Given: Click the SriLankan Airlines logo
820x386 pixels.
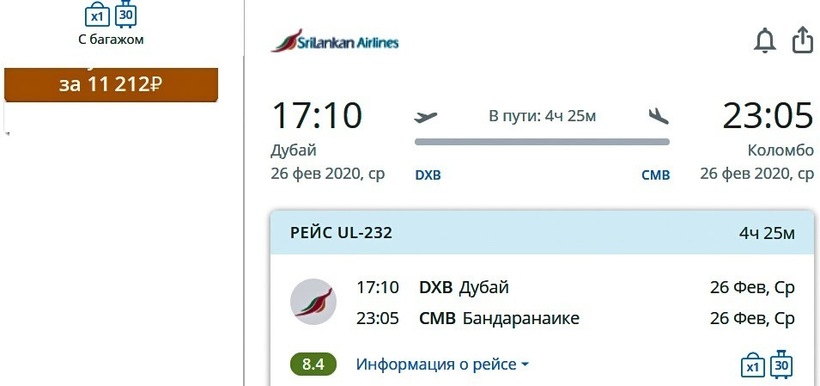Looking at the screenshot, I should 335,41.
